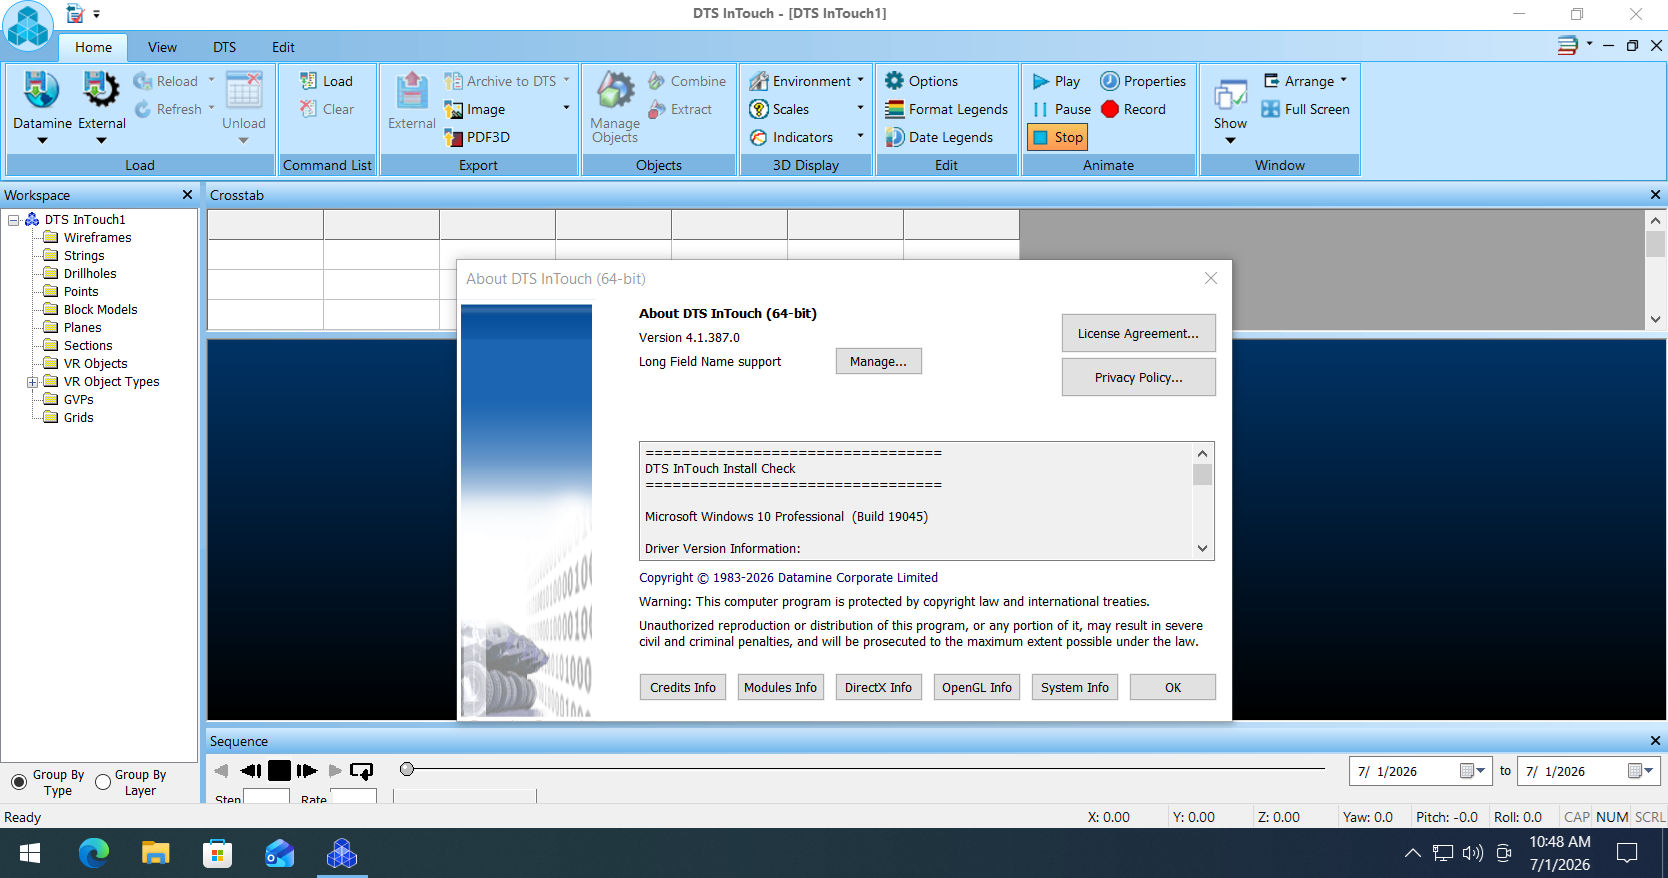1668x878 pixels.
Task: Open Microsoft Edge from taskbar
Action: (93, 853)
